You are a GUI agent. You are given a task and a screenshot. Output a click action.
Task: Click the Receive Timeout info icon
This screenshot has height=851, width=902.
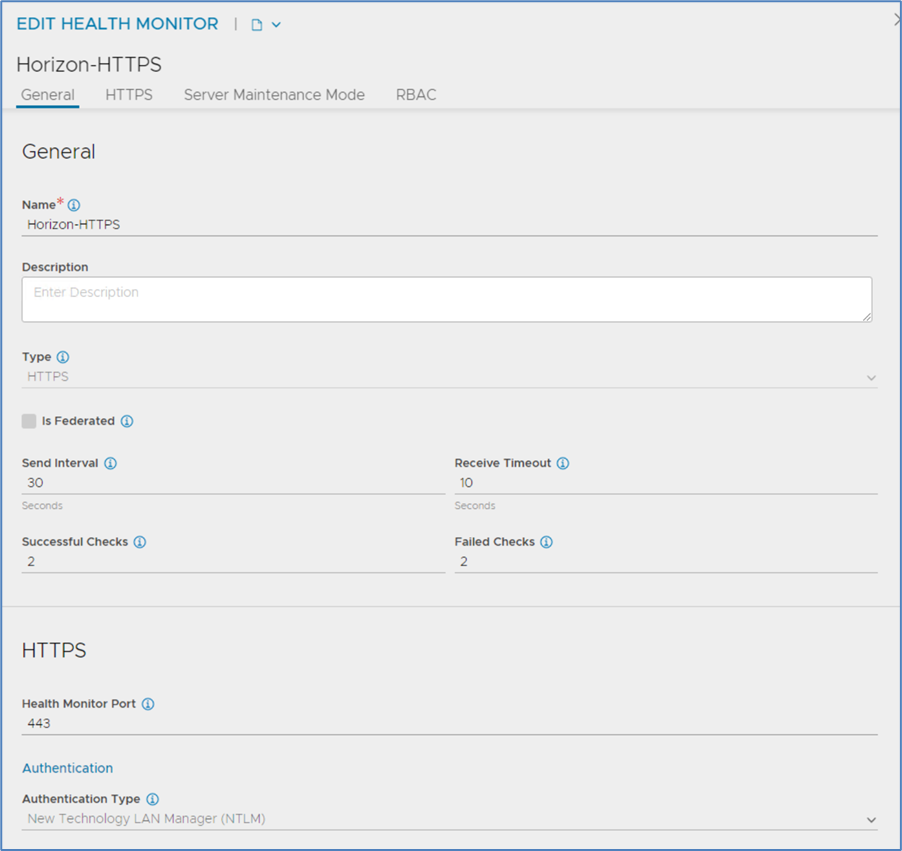[x=563, y=463]
